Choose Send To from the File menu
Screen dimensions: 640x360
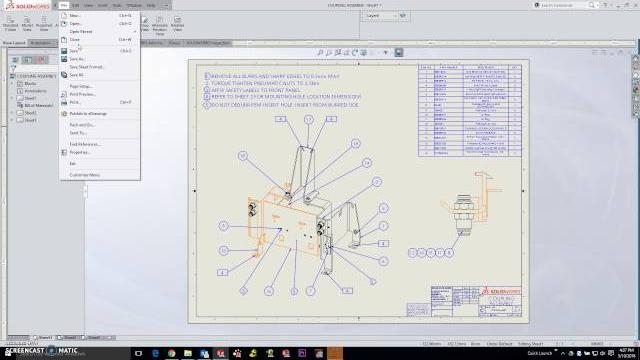[x=78, y=133]
